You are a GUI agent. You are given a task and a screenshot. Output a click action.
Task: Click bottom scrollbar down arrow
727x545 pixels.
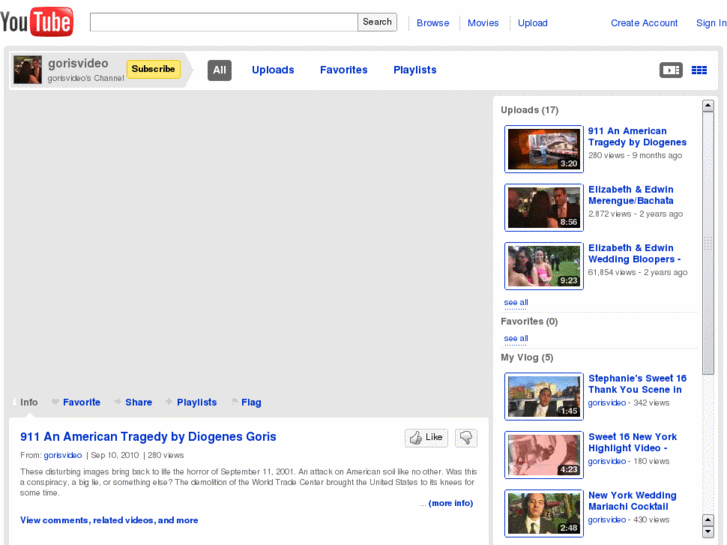[x=708, y=532]
